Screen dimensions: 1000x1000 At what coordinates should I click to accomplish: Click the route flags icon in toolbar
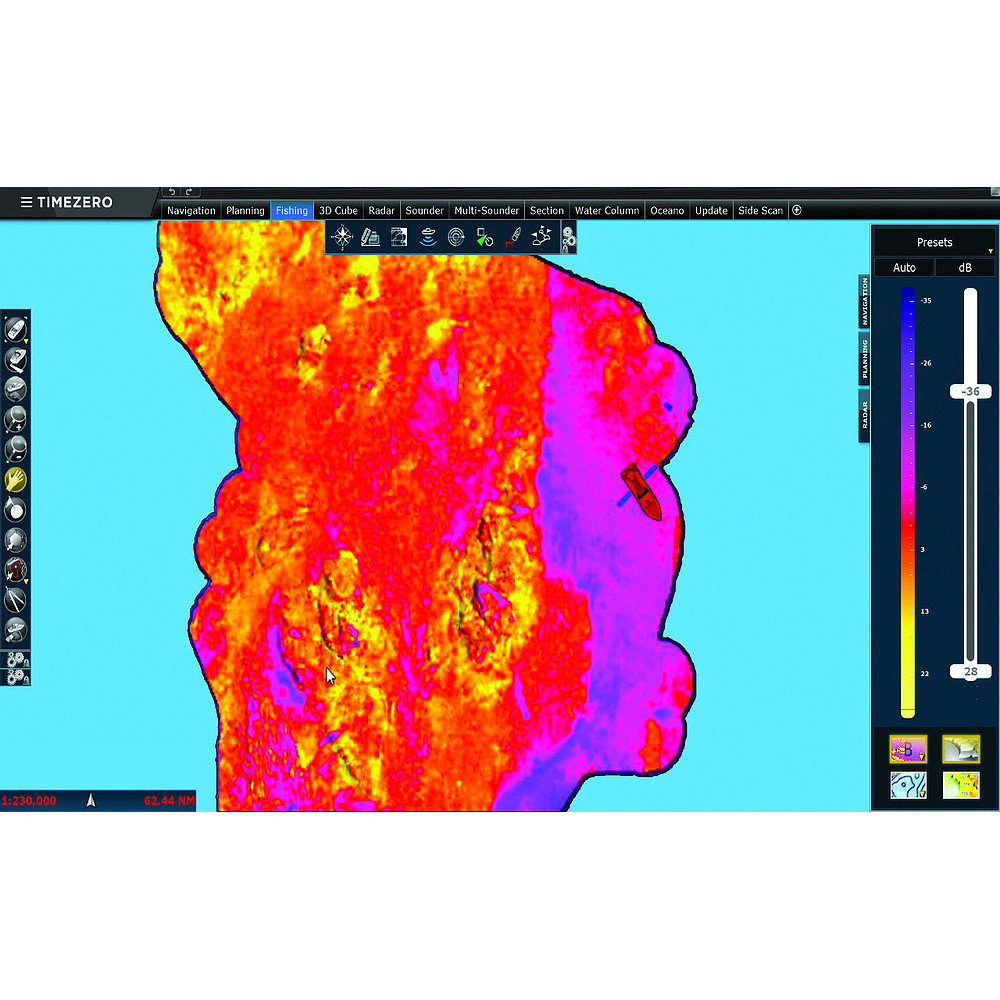541,237
